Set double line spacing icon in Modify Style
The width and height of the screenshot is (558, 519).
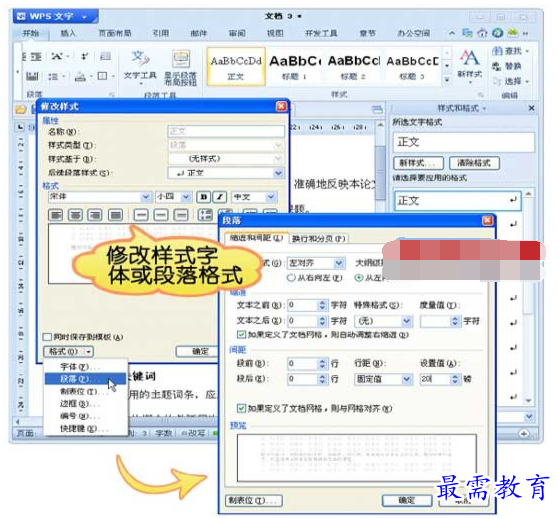tap(181, 215)
